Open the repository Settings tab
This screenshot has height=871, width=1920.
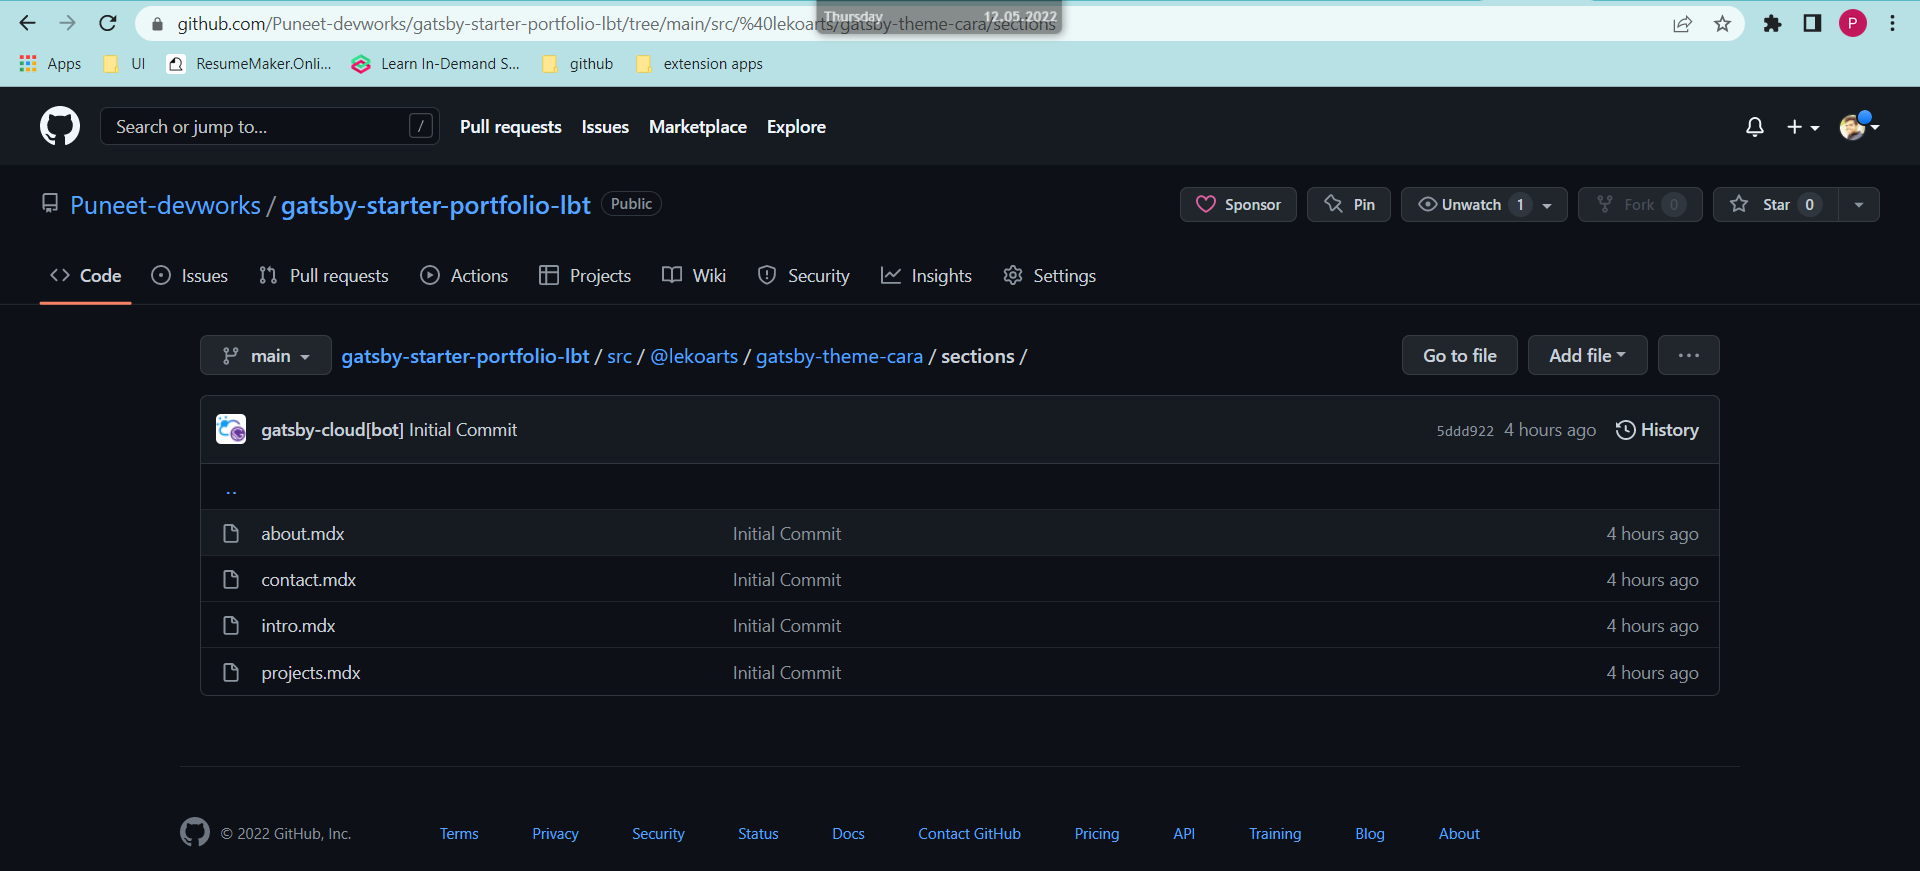pos(1049,276)
